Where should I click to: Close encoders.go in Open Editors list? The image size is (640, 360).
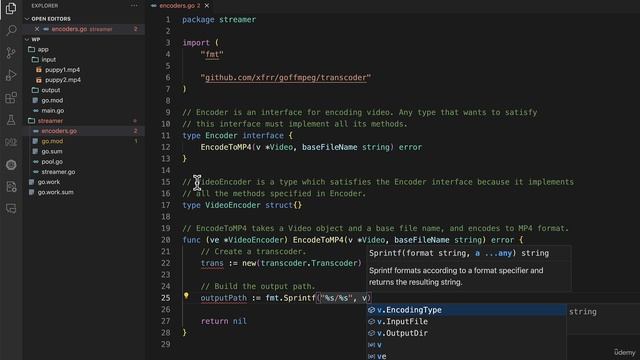[x=37, y=29]
